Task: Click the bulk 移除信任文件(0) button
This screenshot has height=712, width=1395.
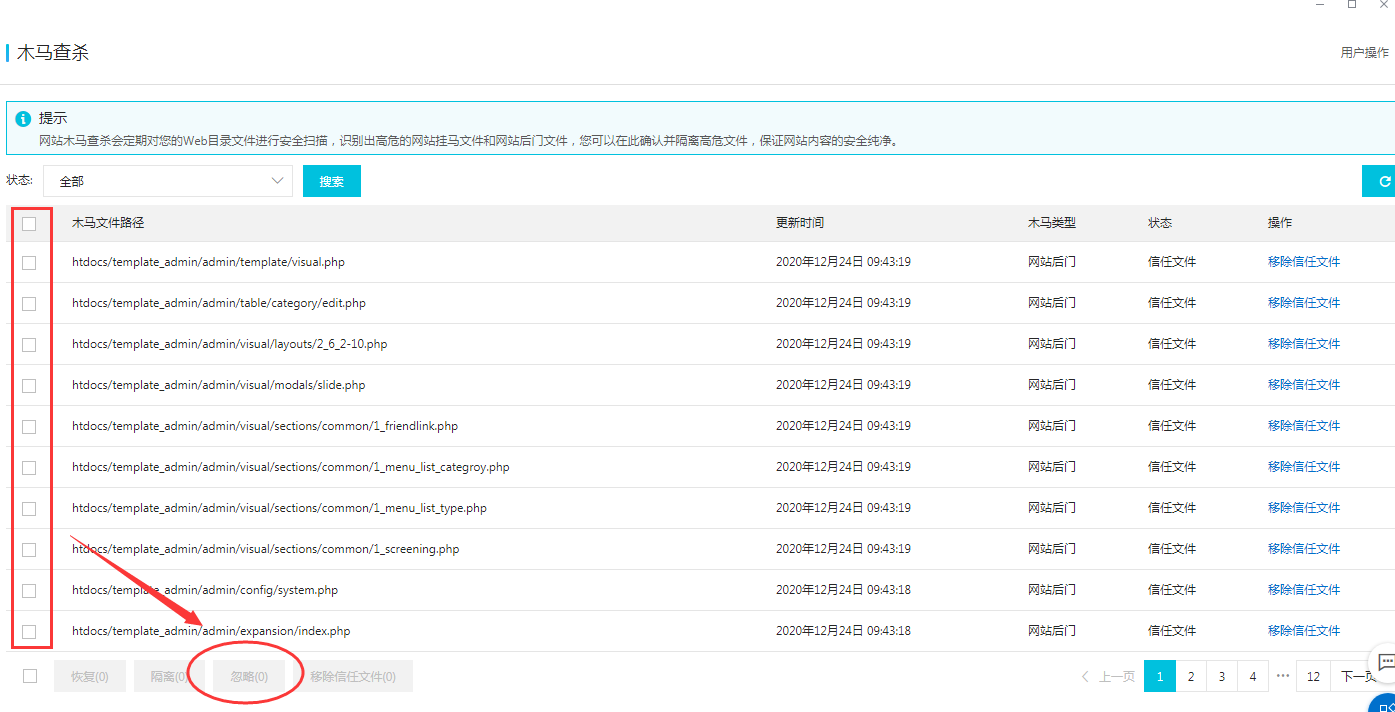Action: (x=353, y=677)
